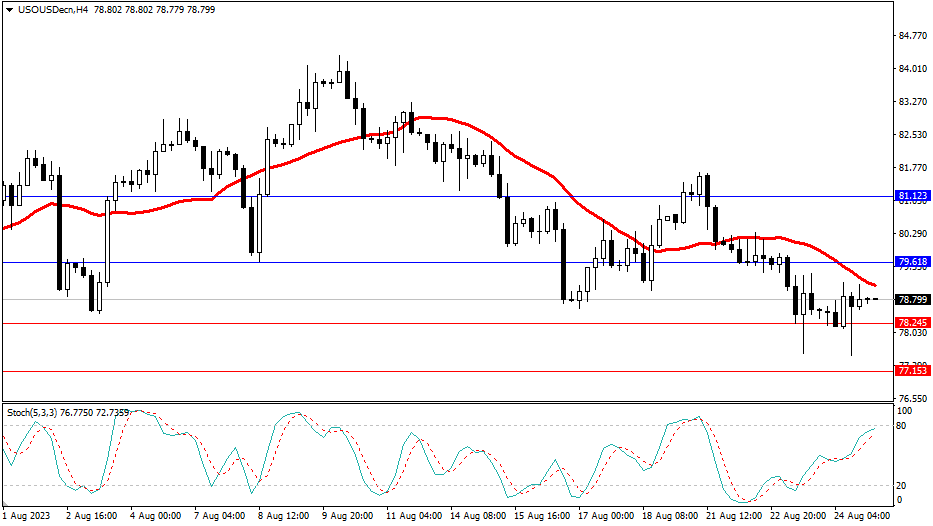Click the stochastic 80 level label

tap(903, 426)
